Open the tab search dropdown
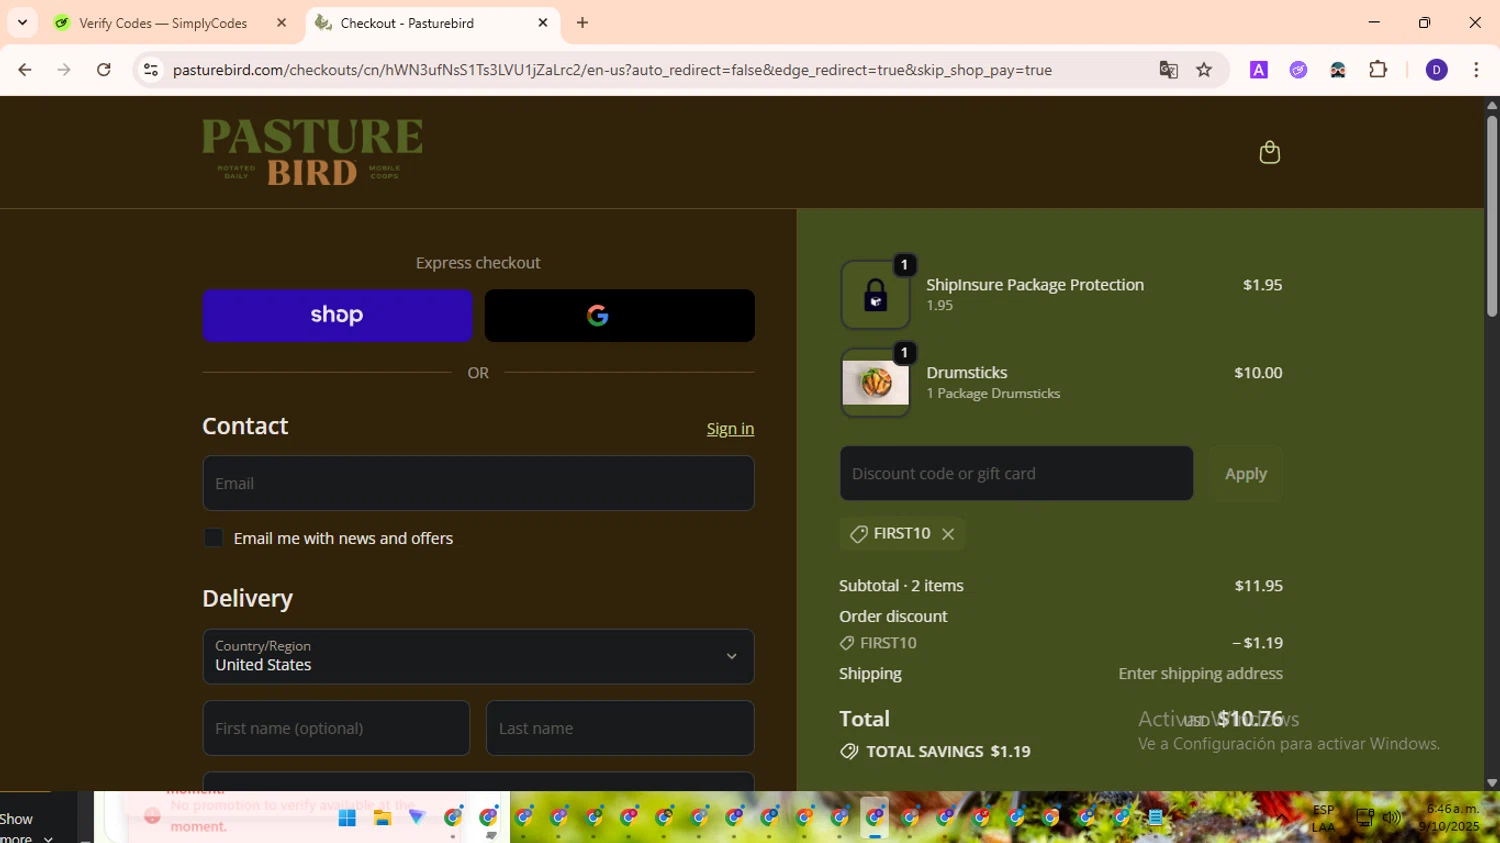Screen dimensions: 1500x843 coord(22,22)
